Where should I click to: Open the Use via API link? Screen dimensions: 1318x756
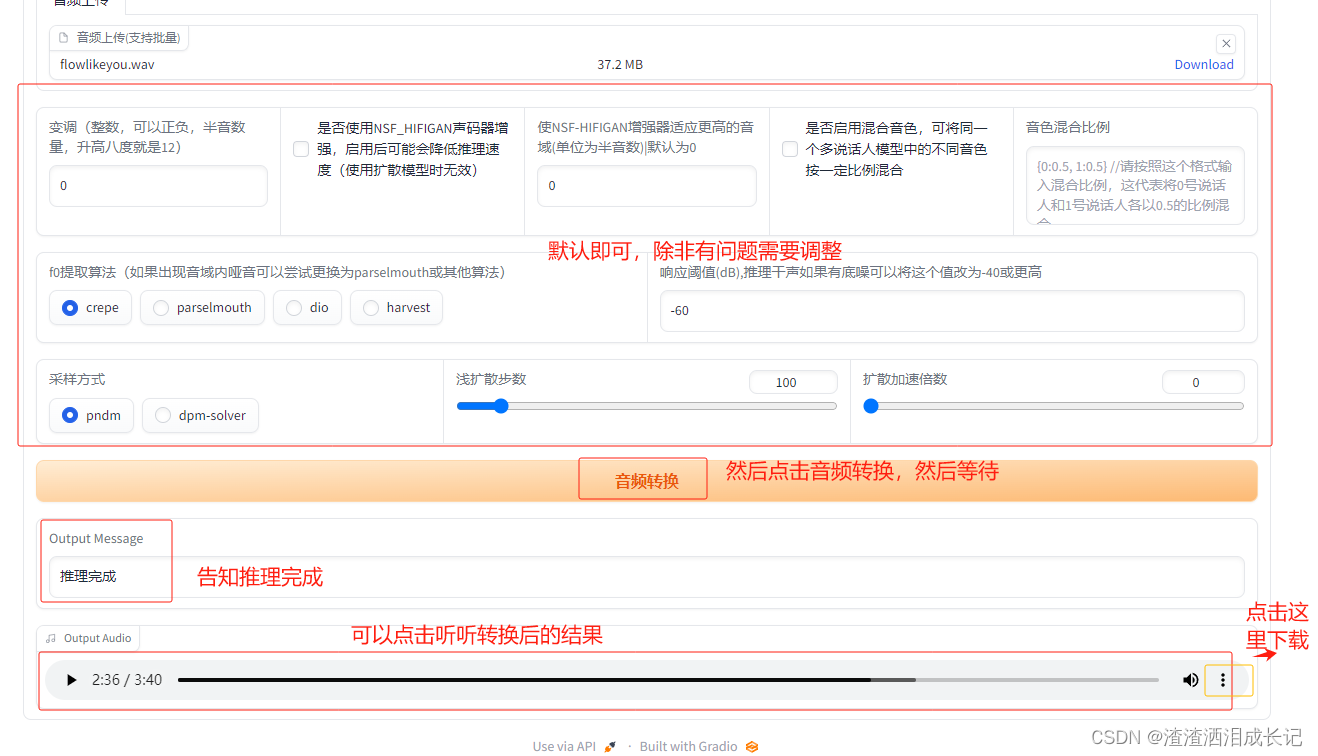point(564,745)
